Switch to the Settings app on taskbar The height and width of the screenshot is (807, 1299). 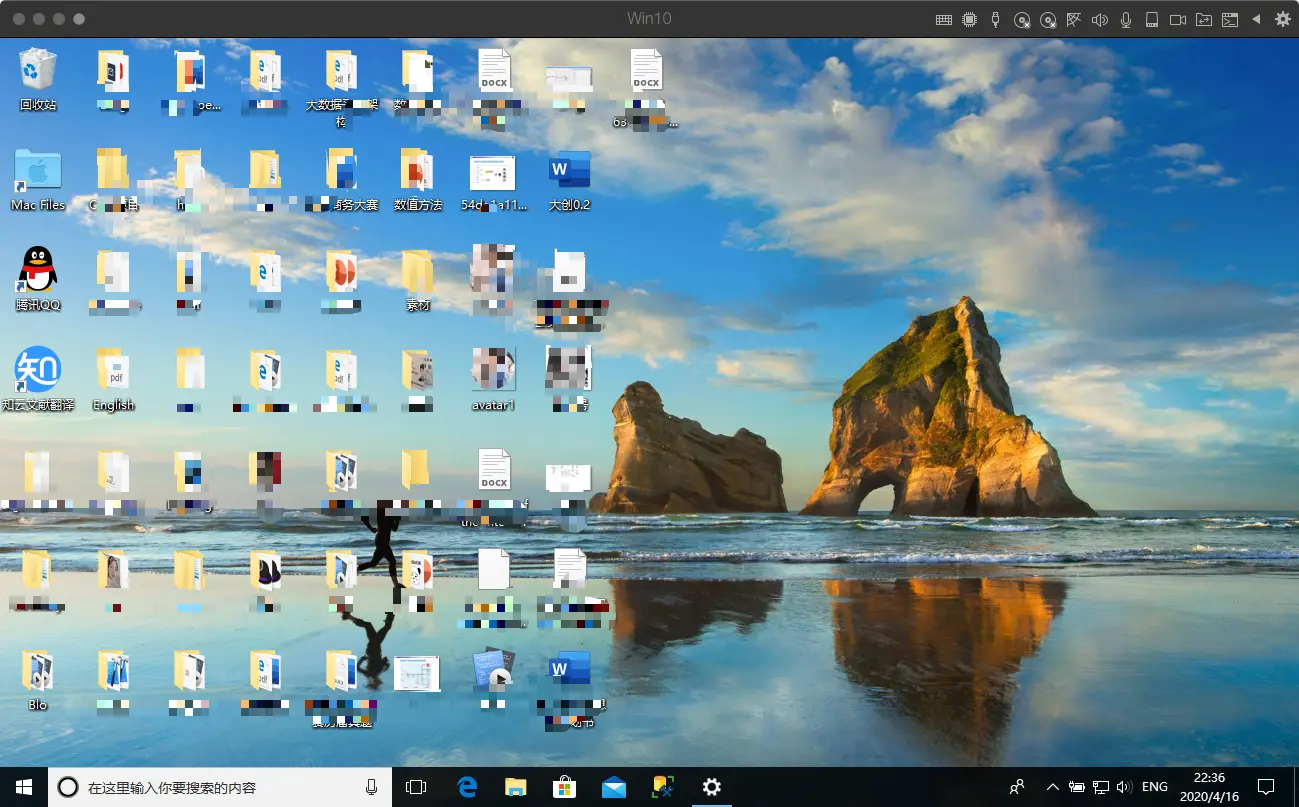(712, 787)
